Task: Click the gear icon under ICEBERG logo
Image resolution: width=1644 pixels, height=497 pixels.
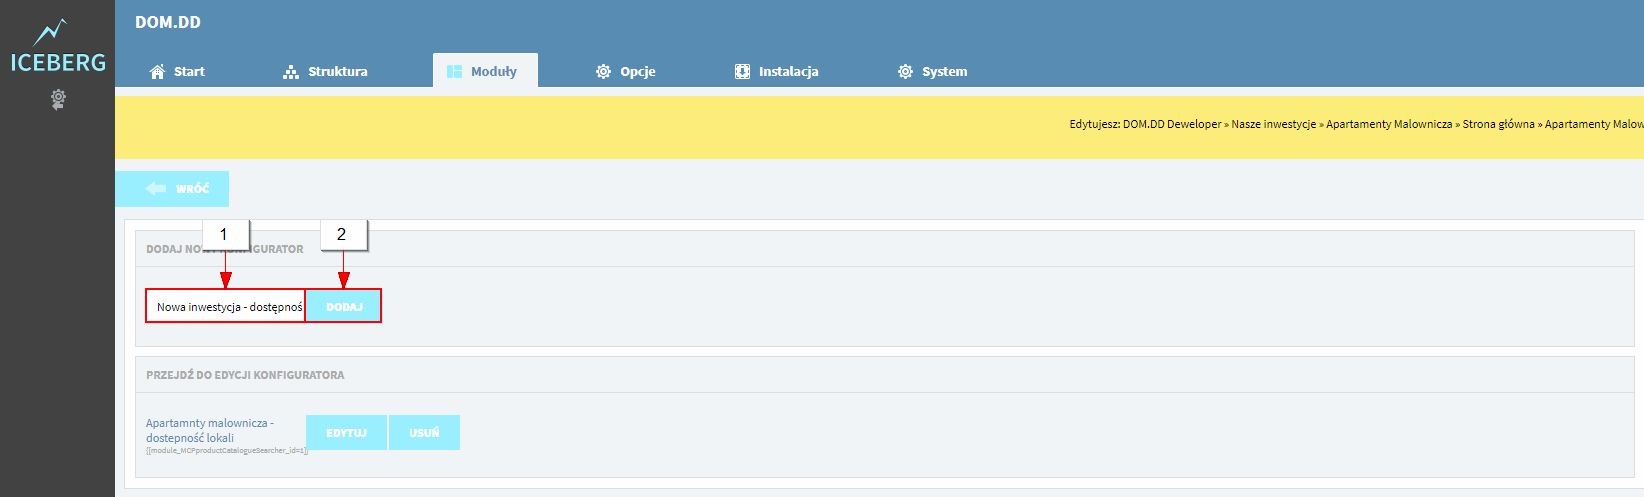Action: click(58, 99)
